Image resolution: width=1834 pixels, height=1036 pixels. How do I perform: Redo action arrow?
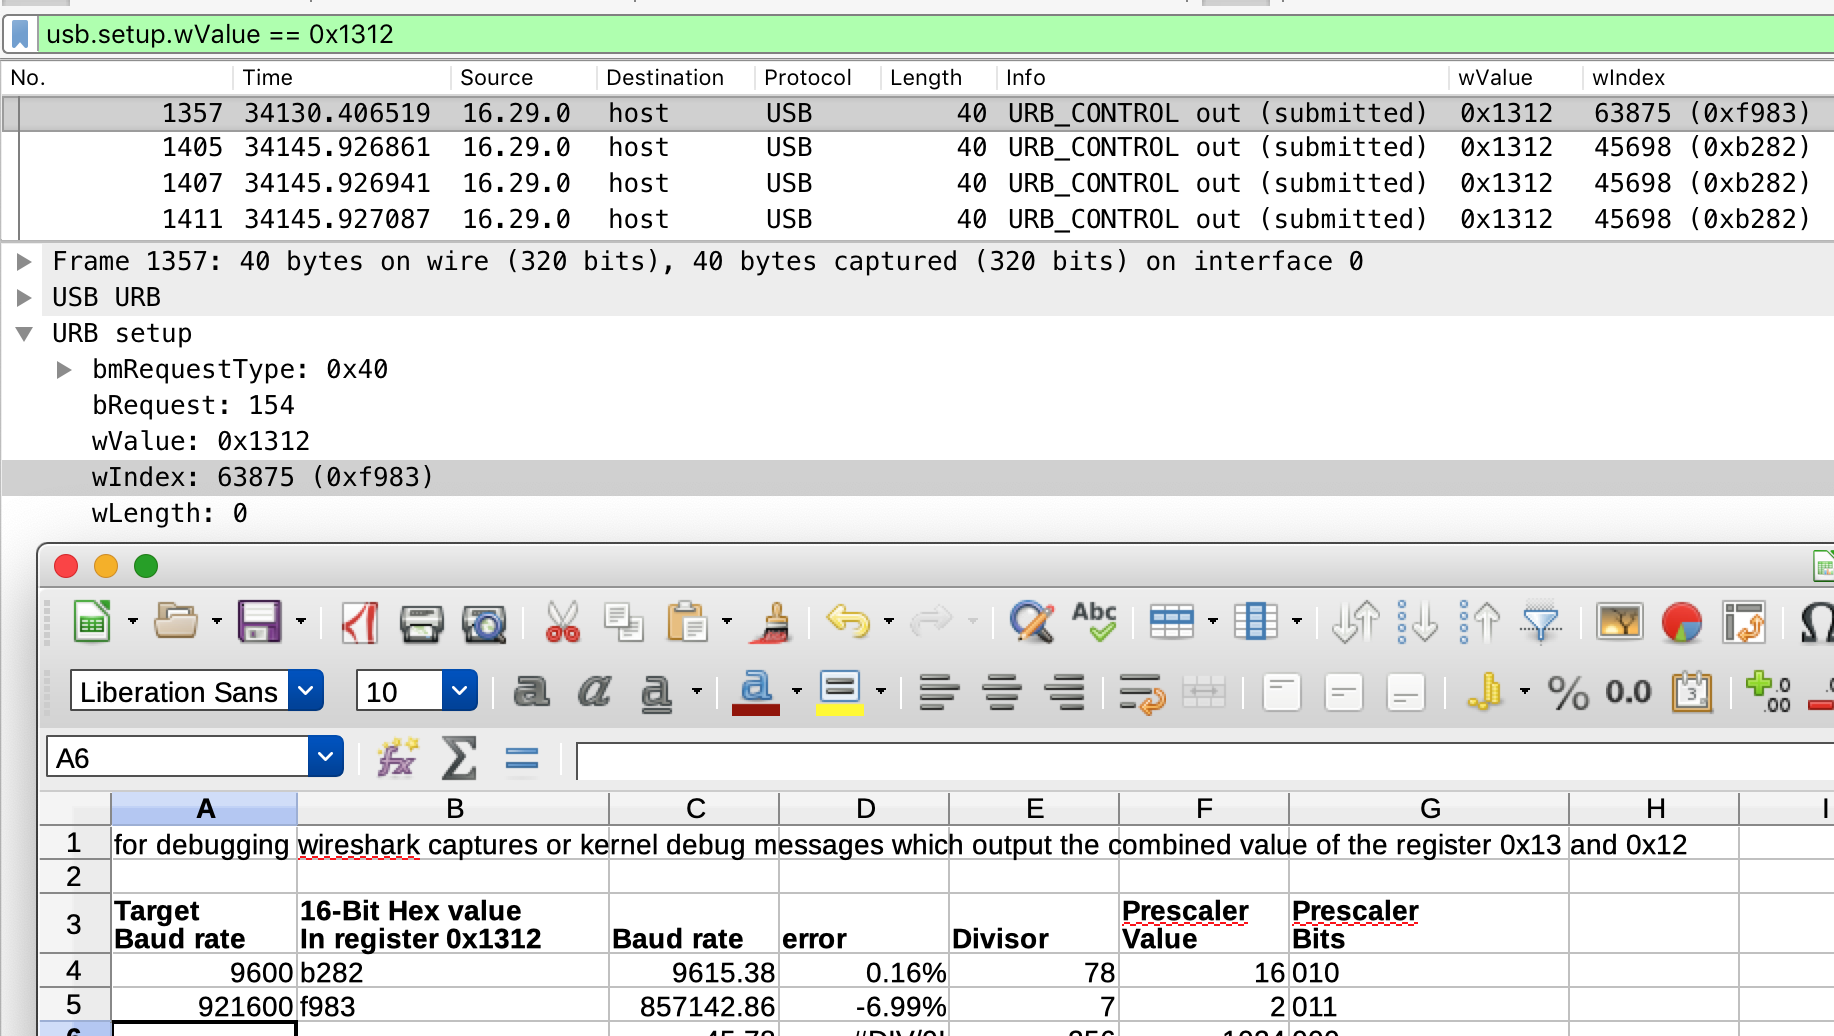tap(931, 621)
